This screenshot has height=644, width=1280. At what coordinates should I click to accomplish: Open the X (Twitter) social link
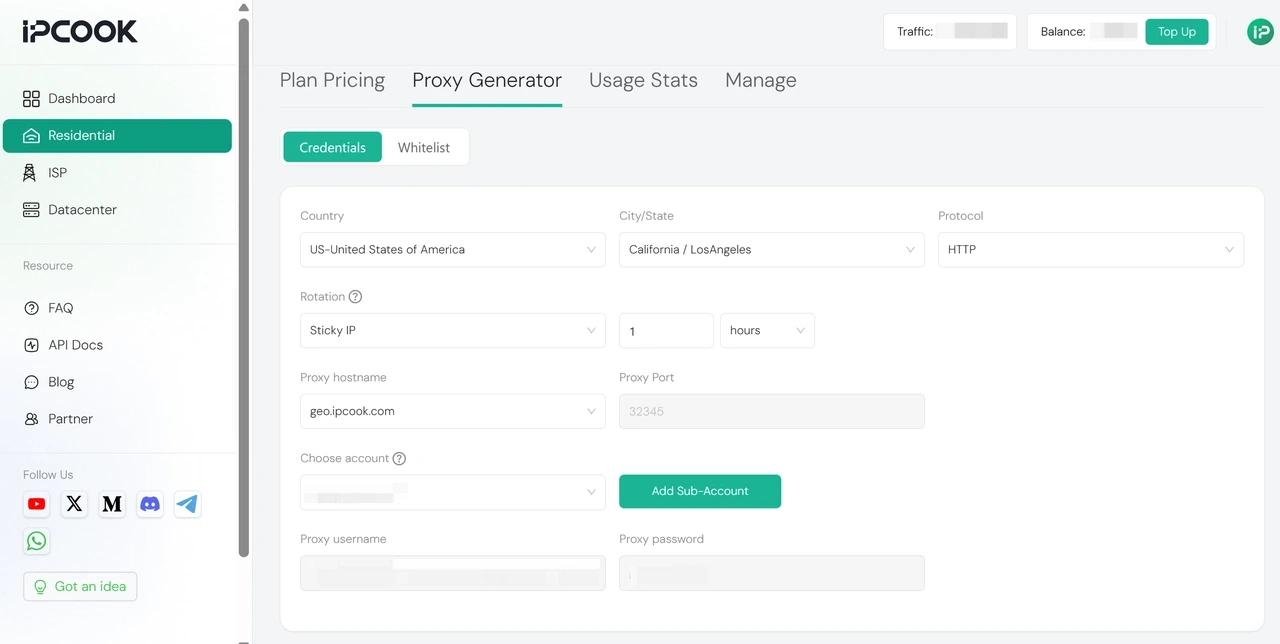[x=74, y=504]
